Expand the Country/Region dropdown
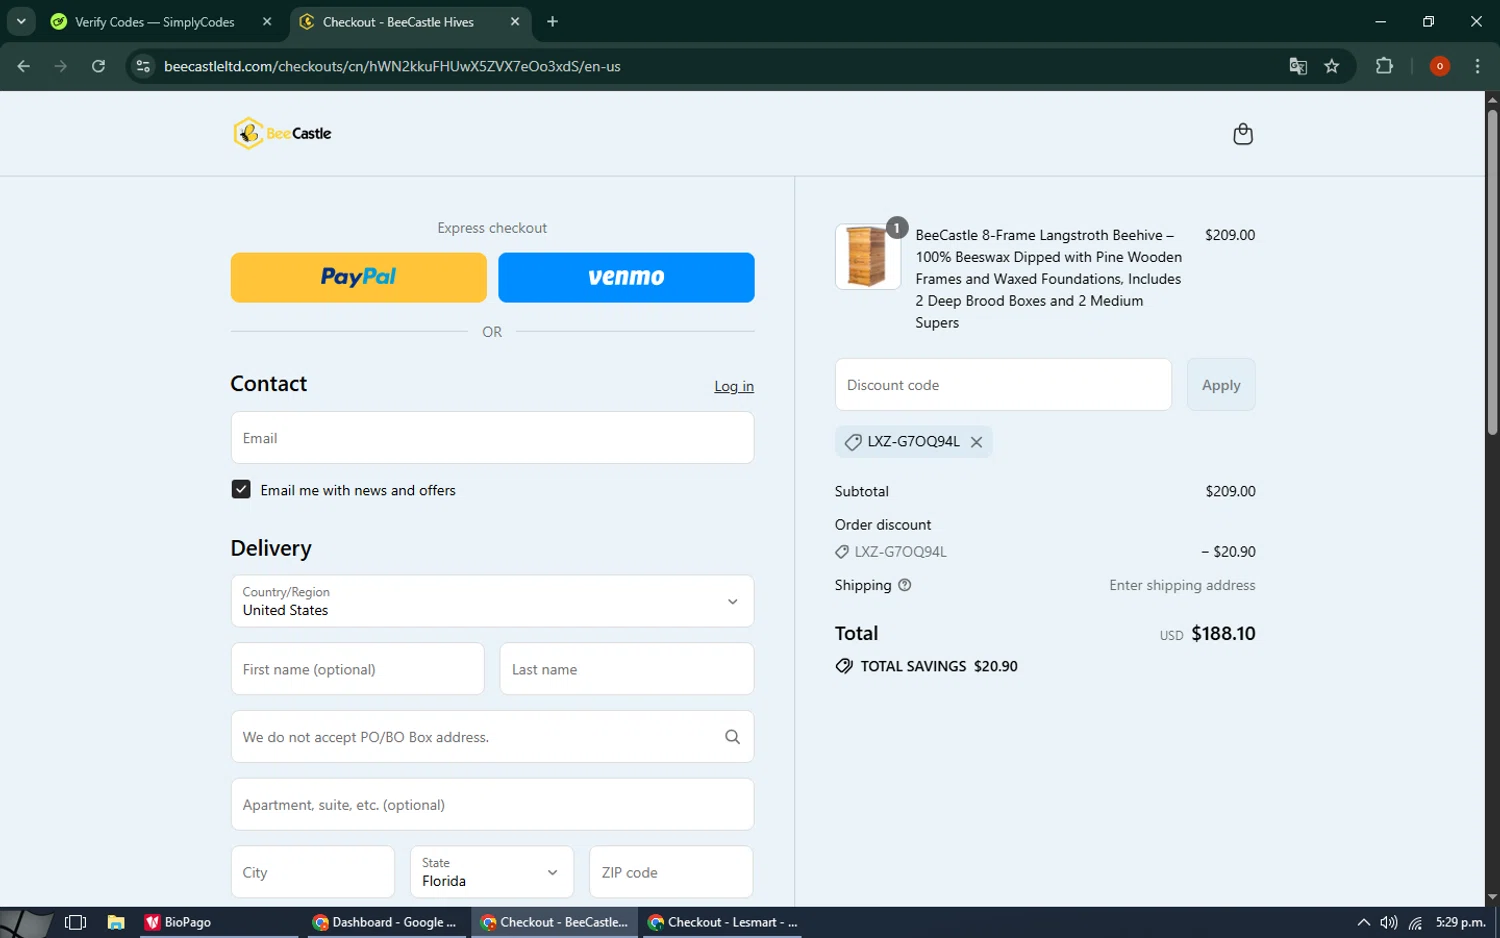The width and height of the screenshot is (1500, 938). click(492, 601)
